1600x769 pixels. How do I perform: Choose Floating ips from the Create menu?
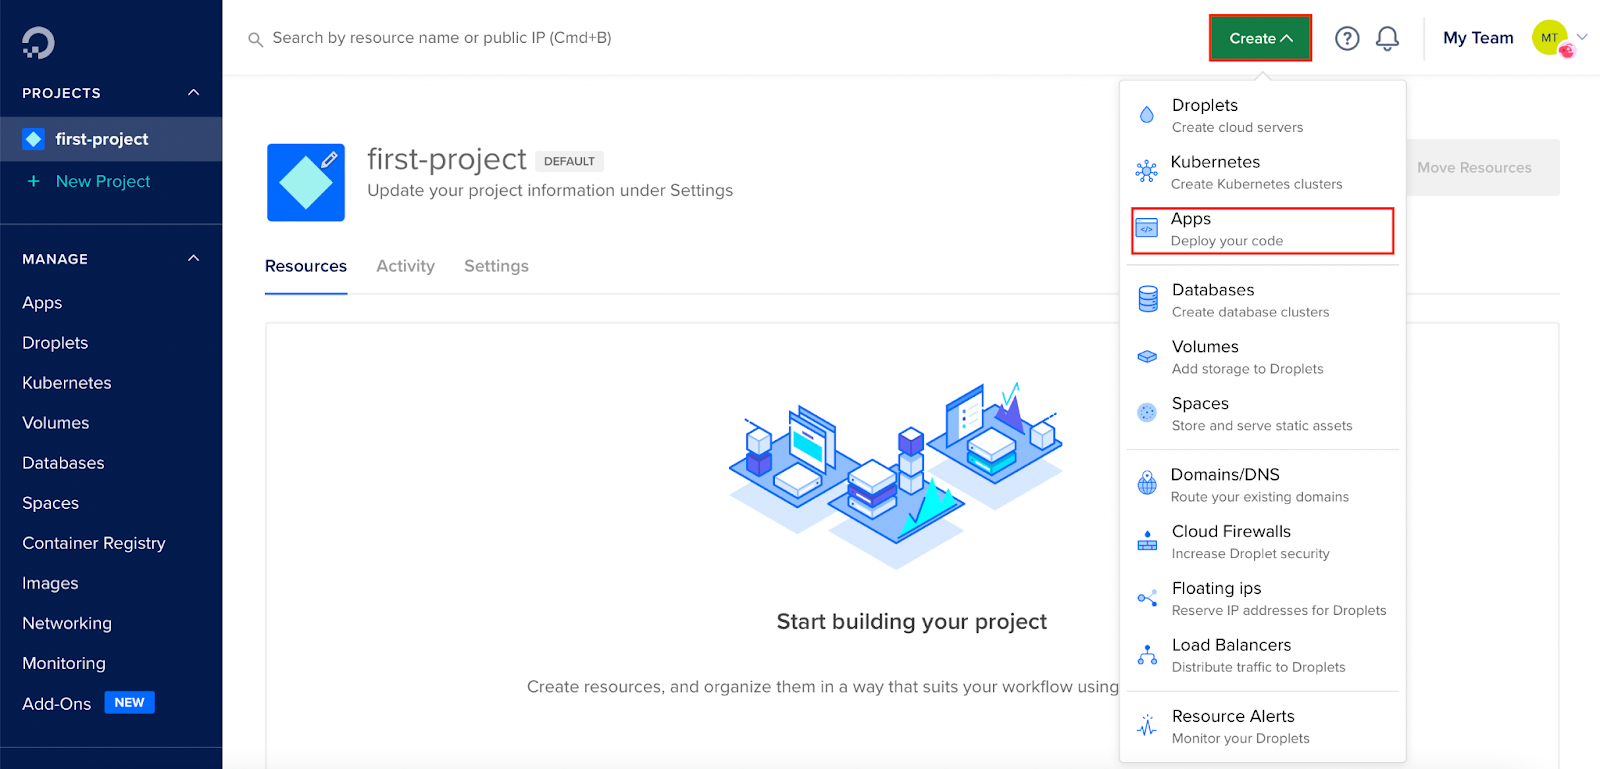(1262, 599)
